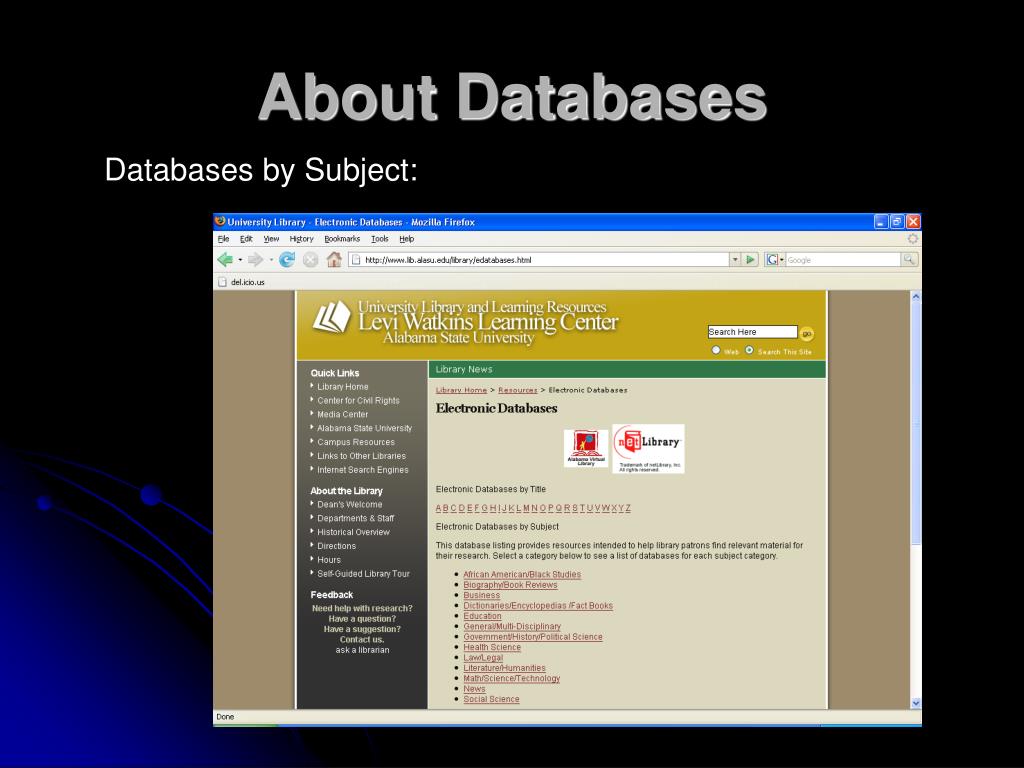Viewport: 1024px width, 768px height.
Task: Open the General/Multi-Disciplinary link
Action: [512, 626]
